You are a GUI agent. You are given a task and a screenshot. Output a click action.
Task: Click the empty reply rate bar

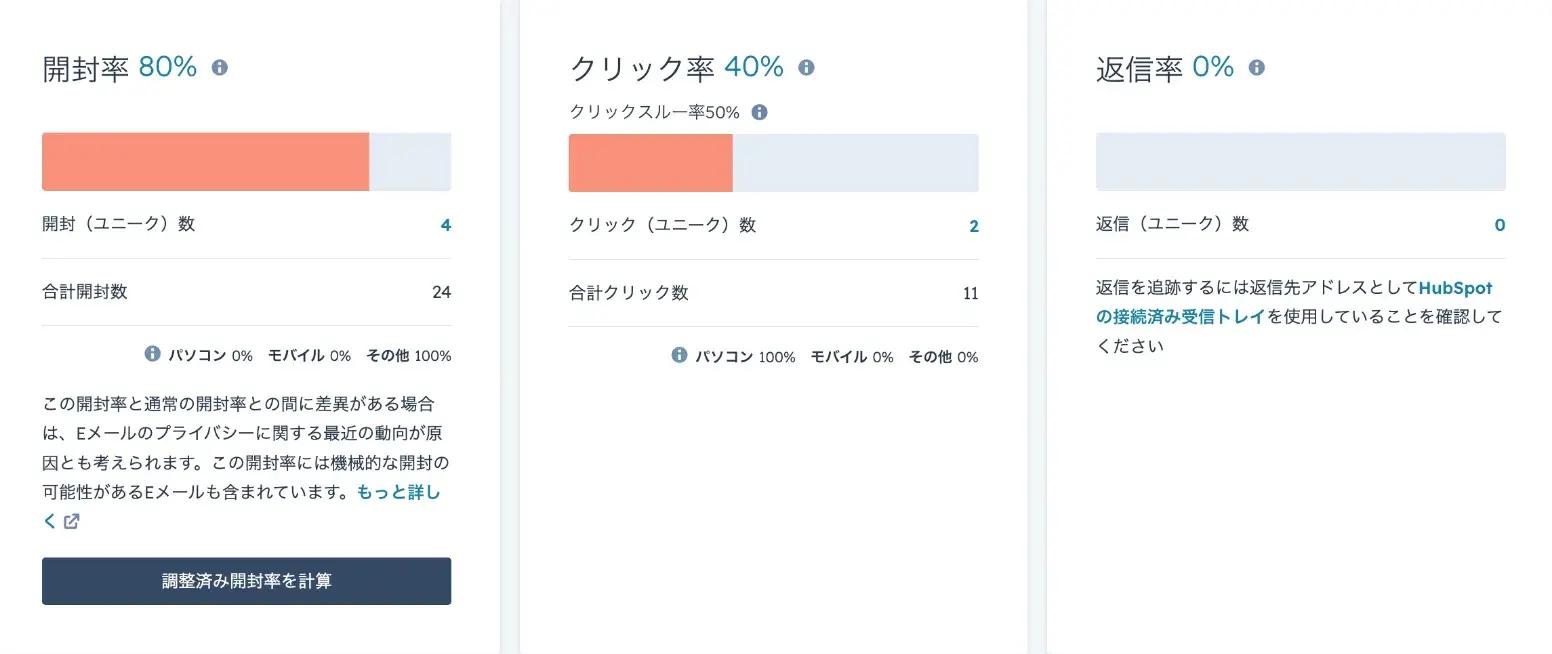pyautogui.click(x=1300, y=162)
